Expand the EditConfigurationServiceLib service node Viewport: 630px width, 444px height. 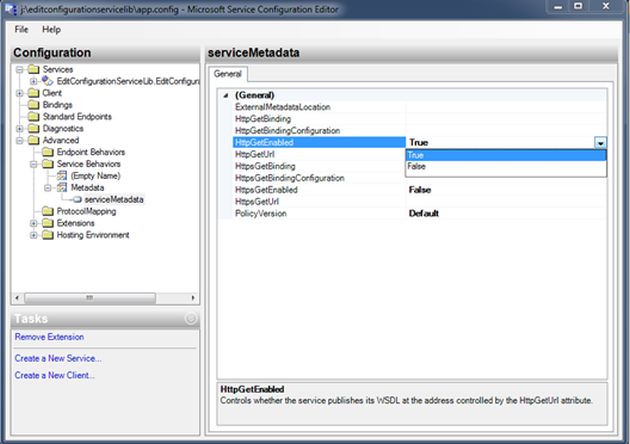(34, 82)
